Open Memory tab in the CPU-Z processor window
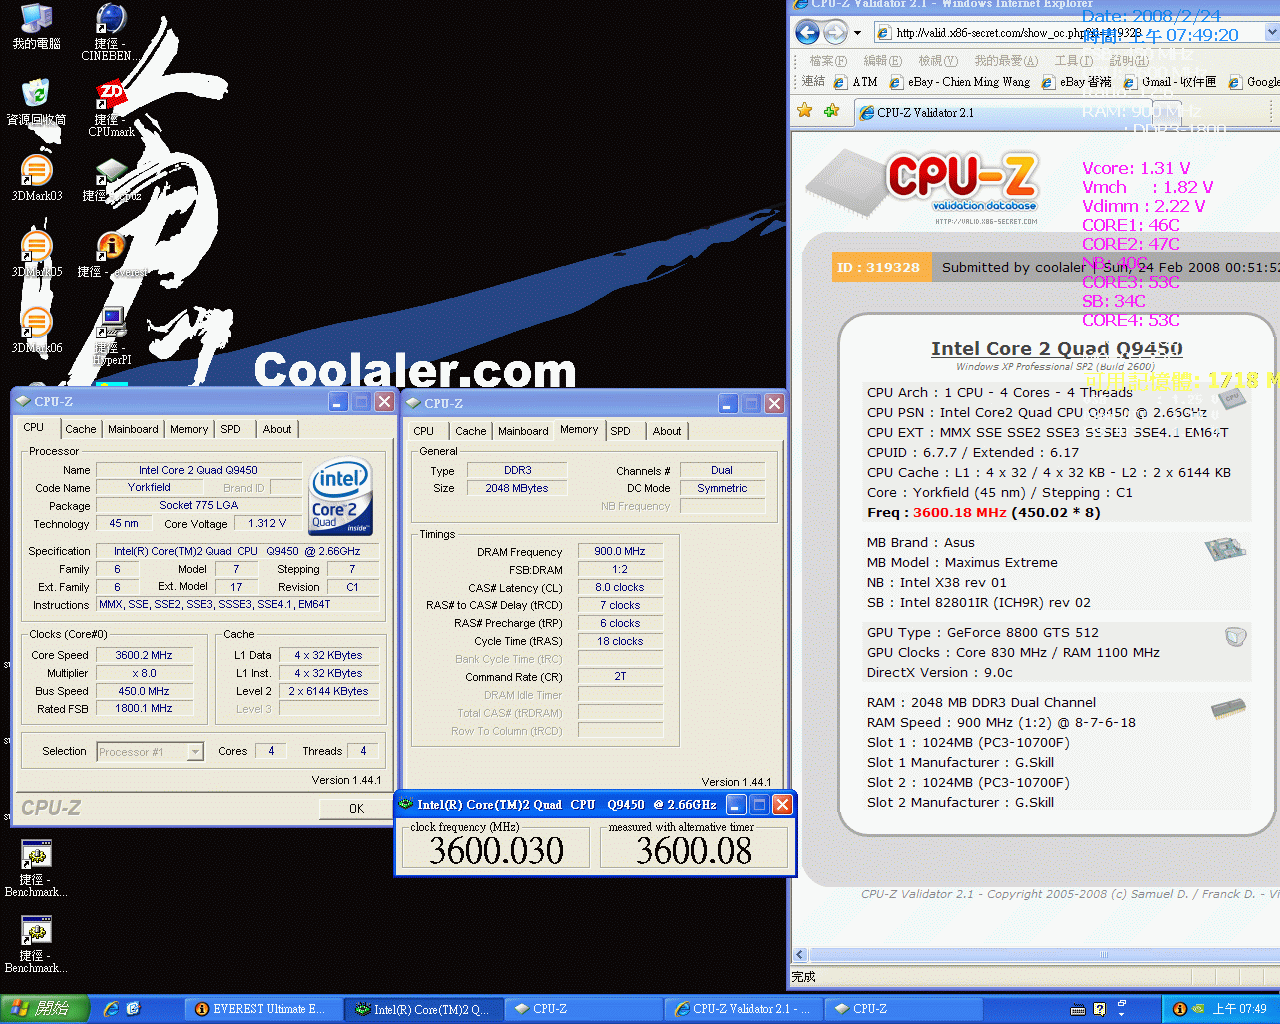This screenshot has height=1024, width=1280. [x=189, y=429]
